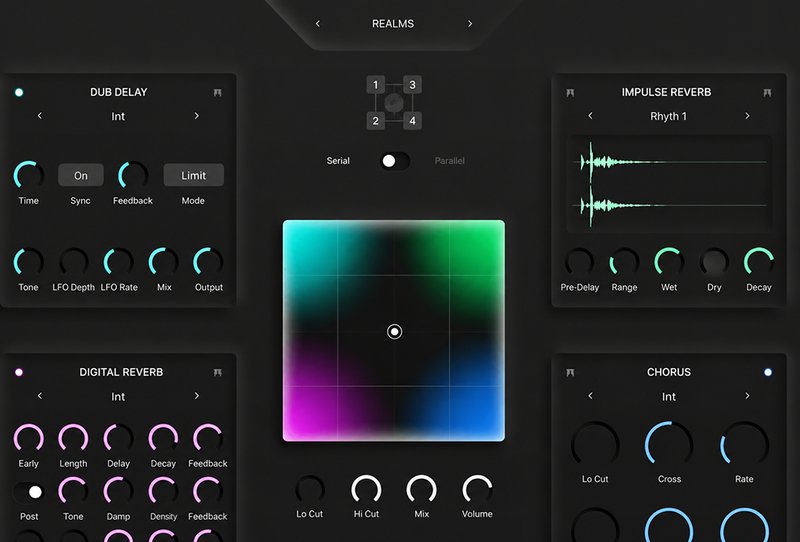This screenshot has height=542, width=800.
Task: Click the Dub Delay Output knob
Action: point(208,262)
